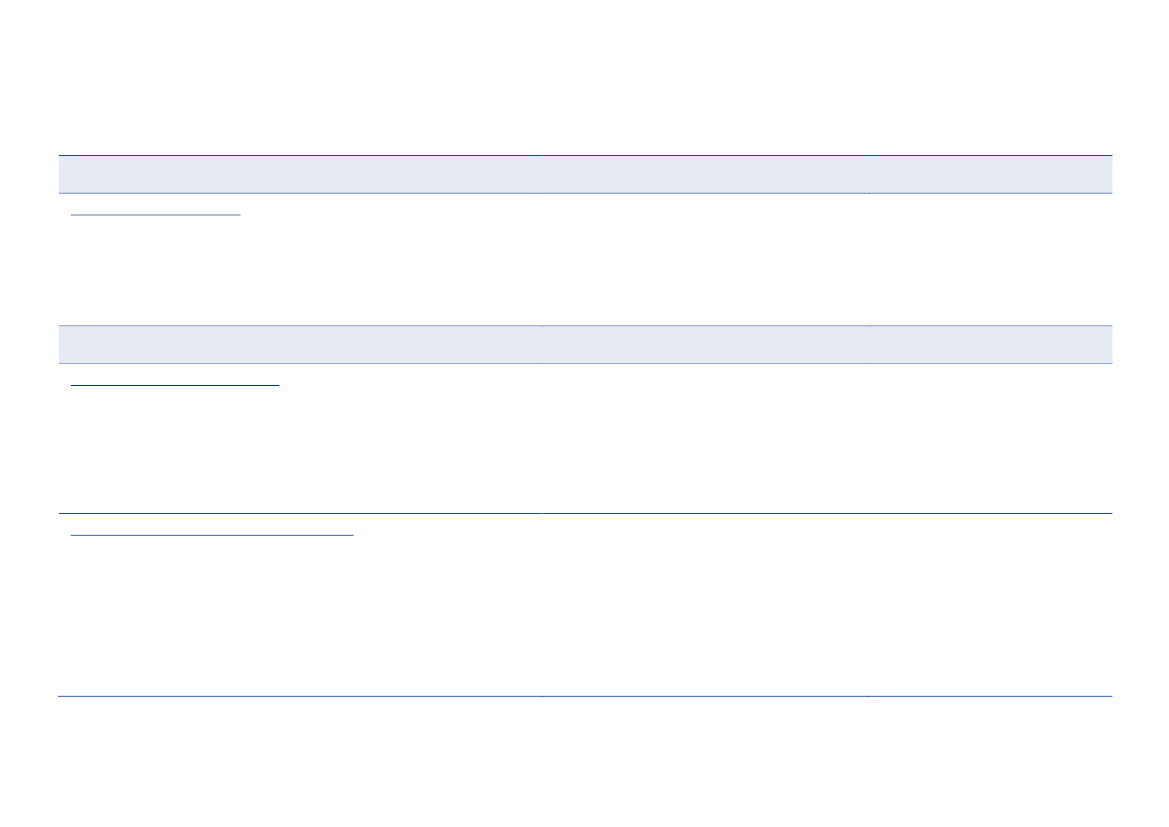1169x827 pixels.
Task: Select the first shaded header row's right cell
Action: [990, 174]
